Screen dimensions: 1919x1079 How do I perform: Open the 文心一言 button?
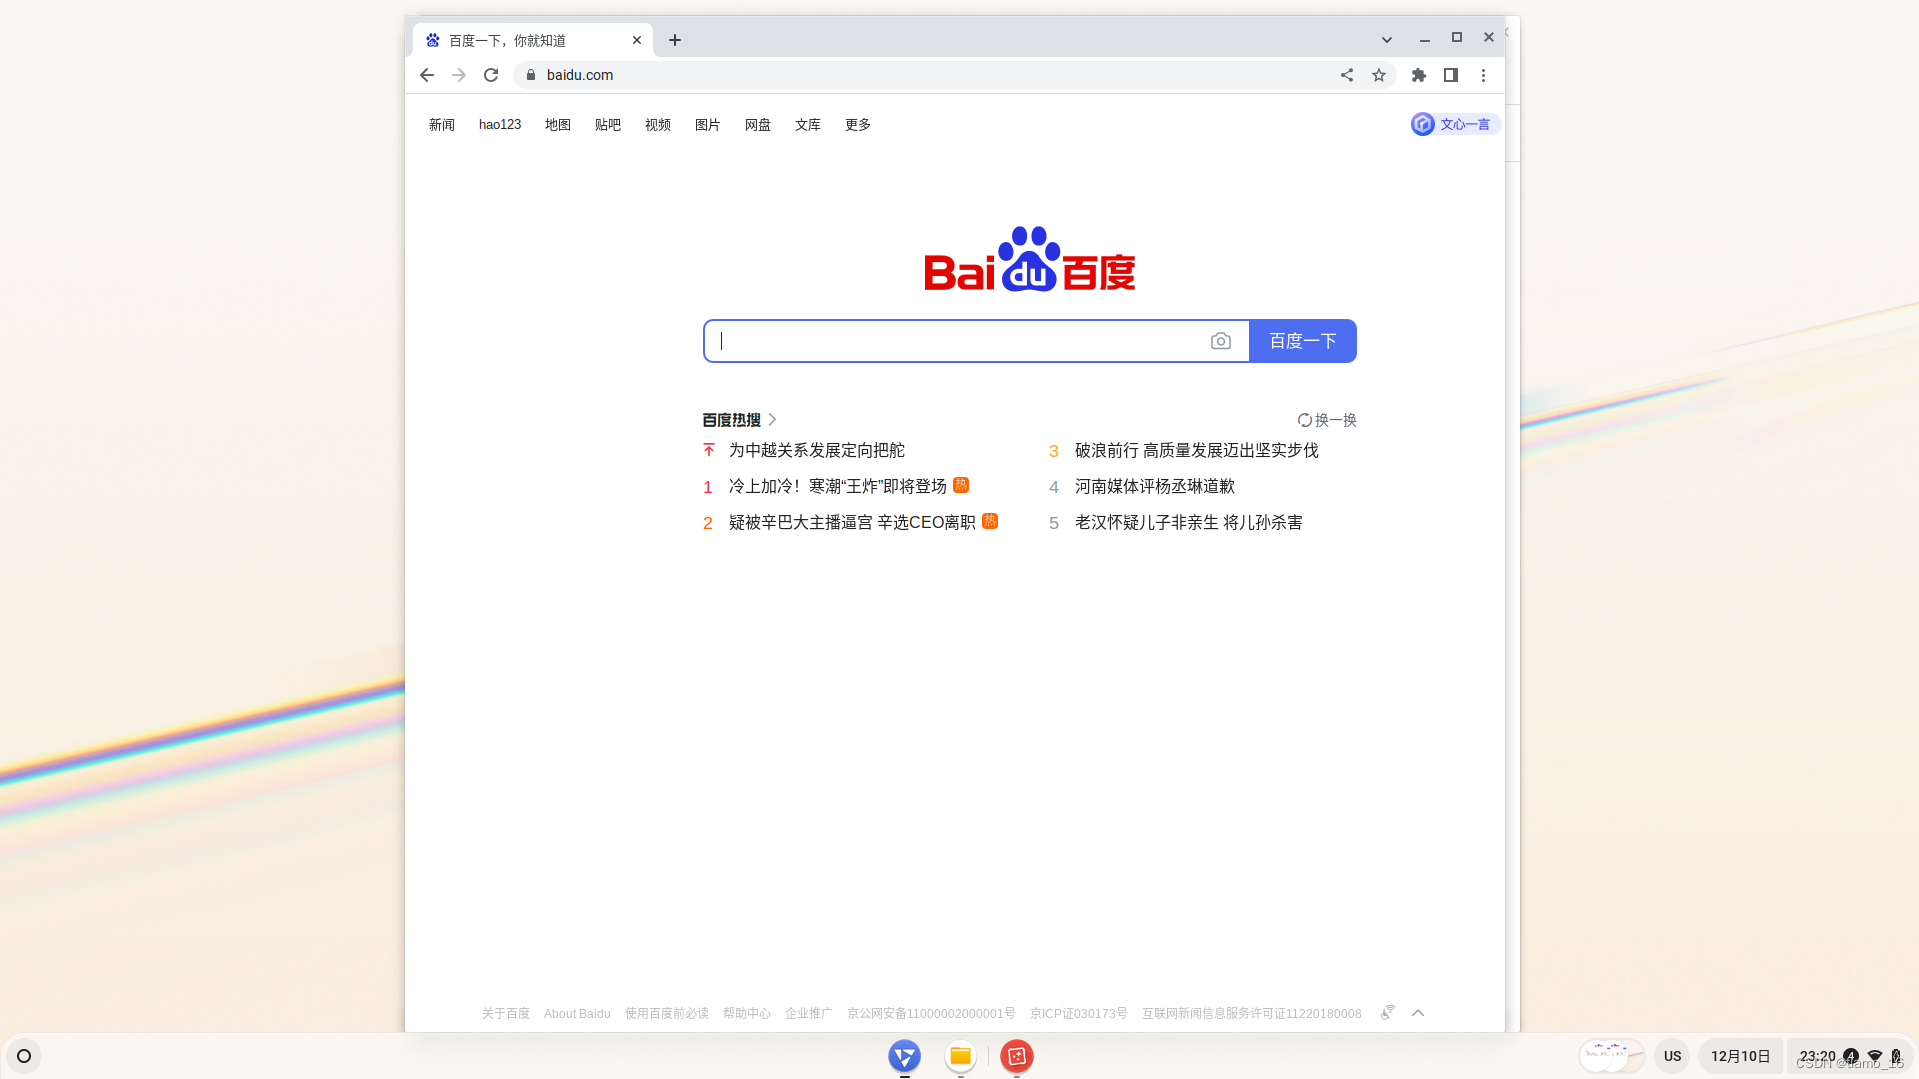tap(1454, 124)
